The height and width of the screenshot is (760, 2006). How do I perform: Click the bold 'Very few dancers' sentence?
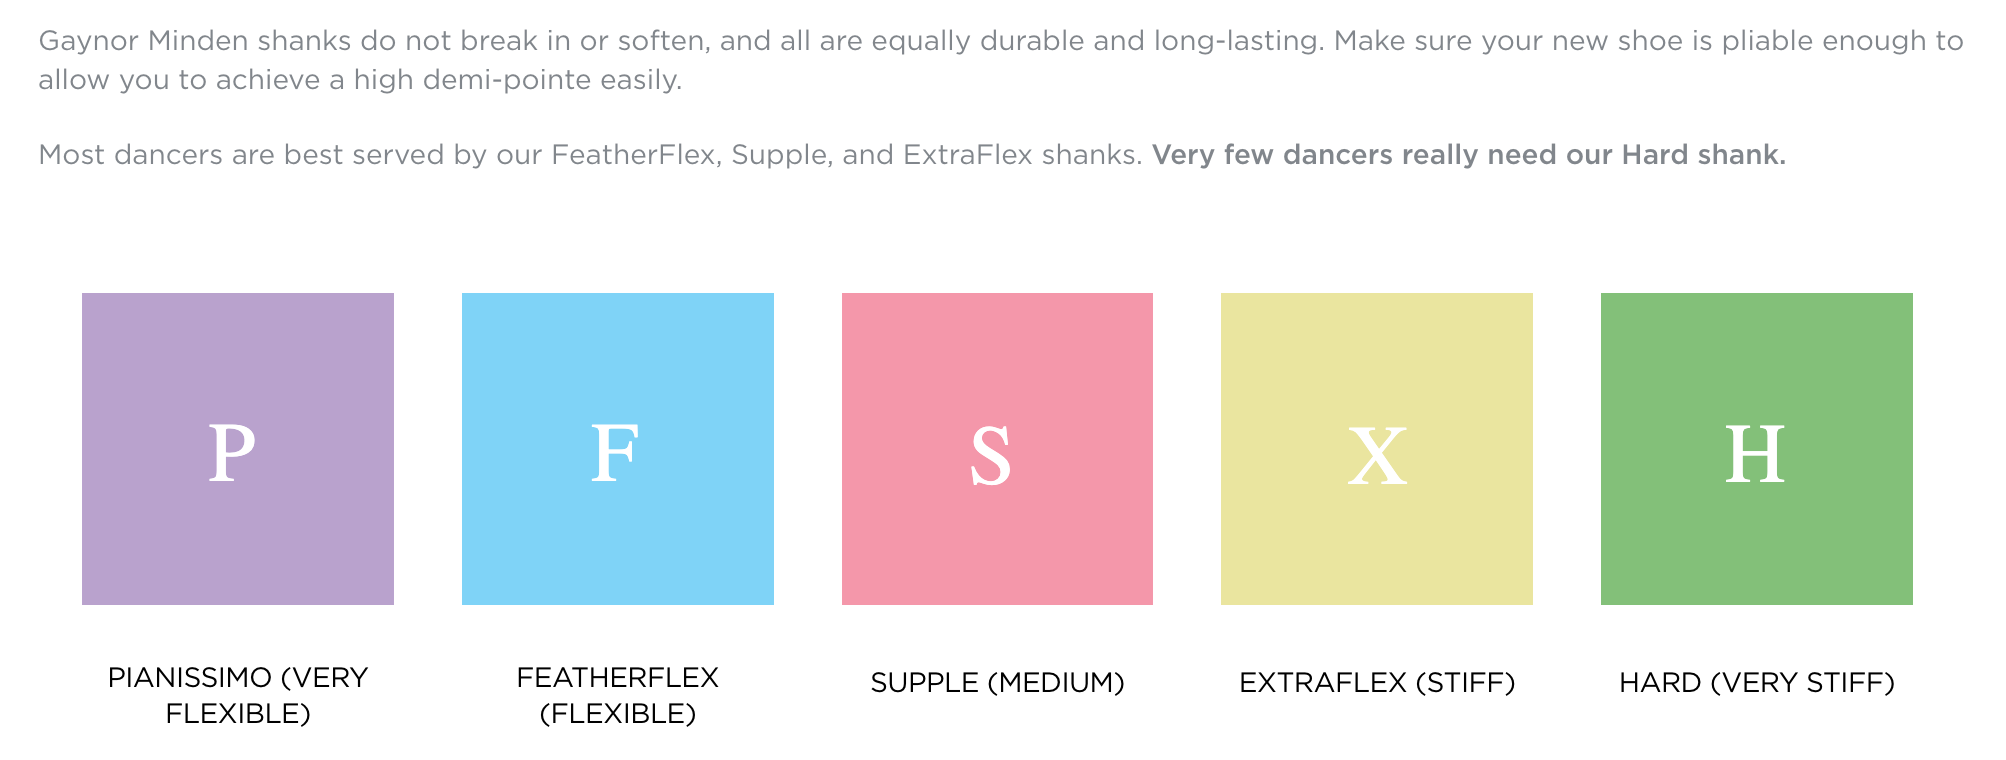1468,155
